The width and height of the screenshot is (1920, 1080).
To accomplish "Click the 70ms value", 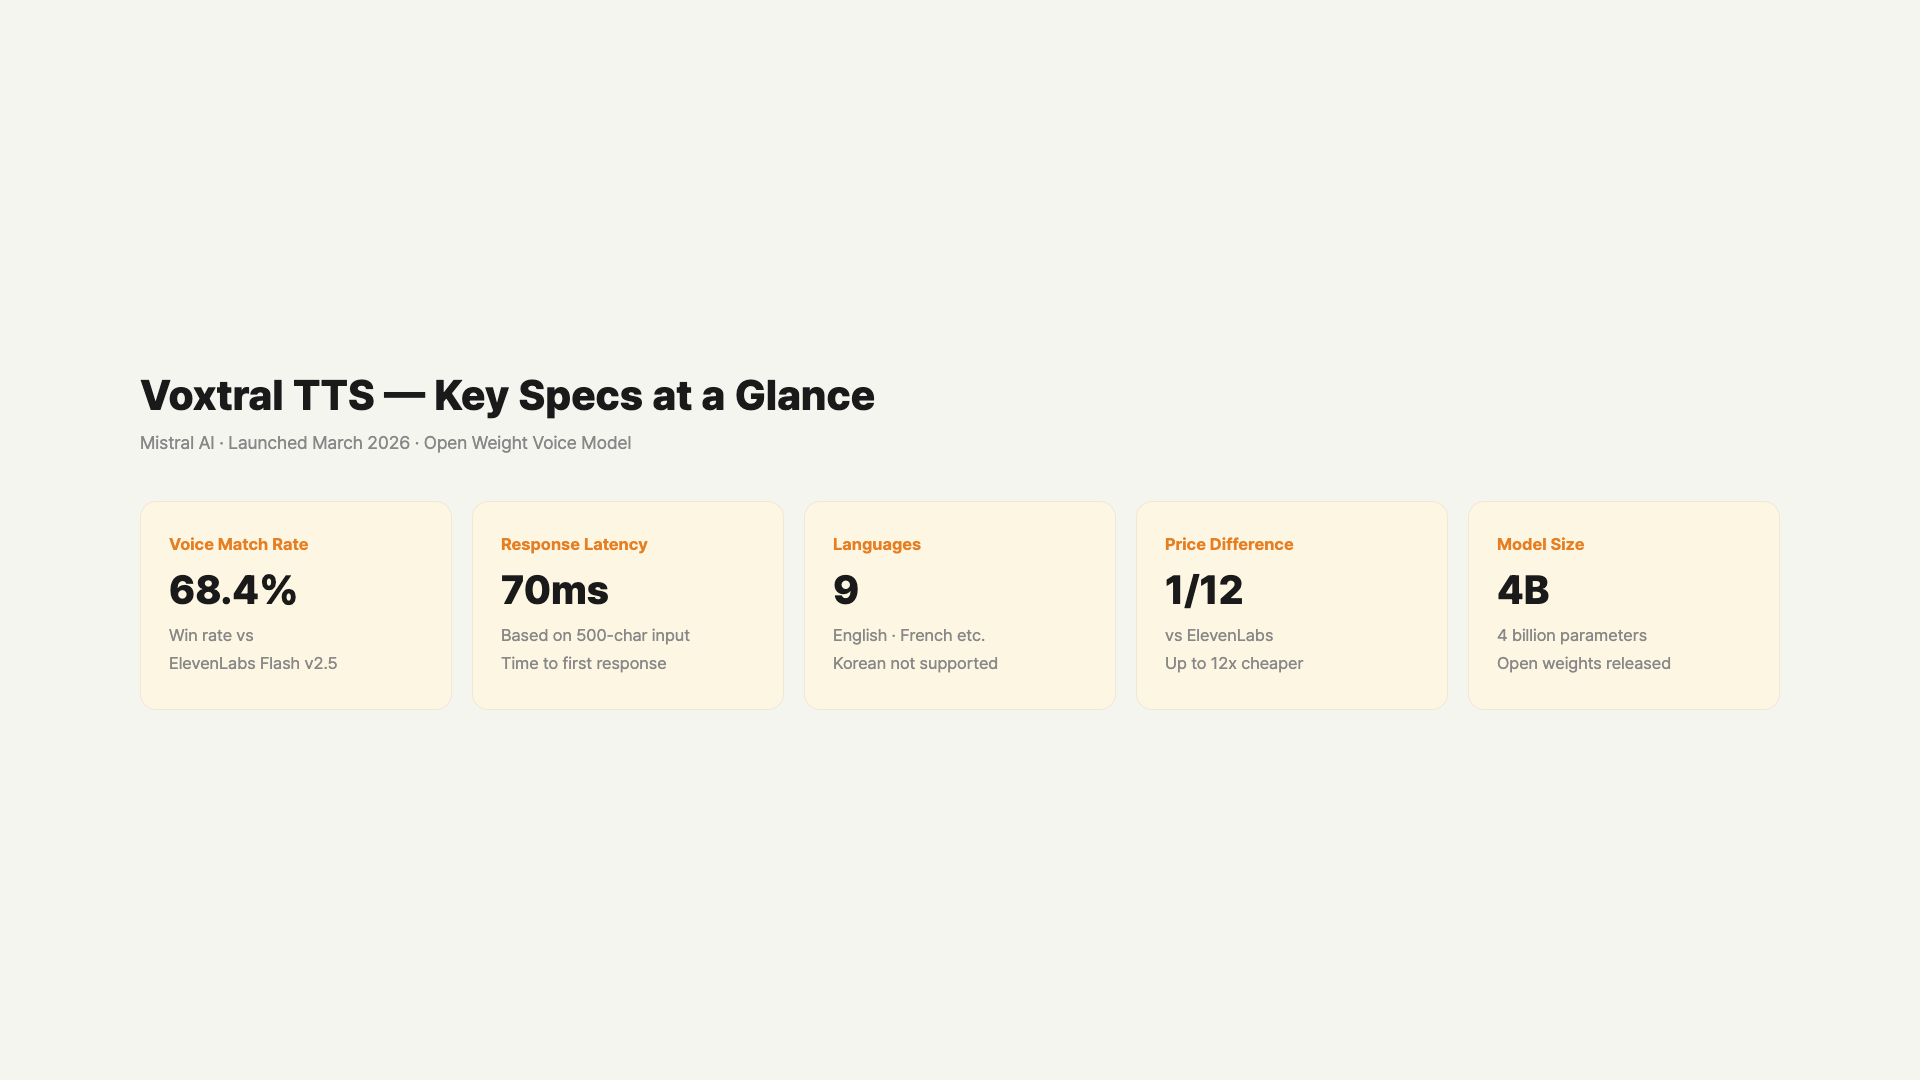I will (x=555, y=590).
